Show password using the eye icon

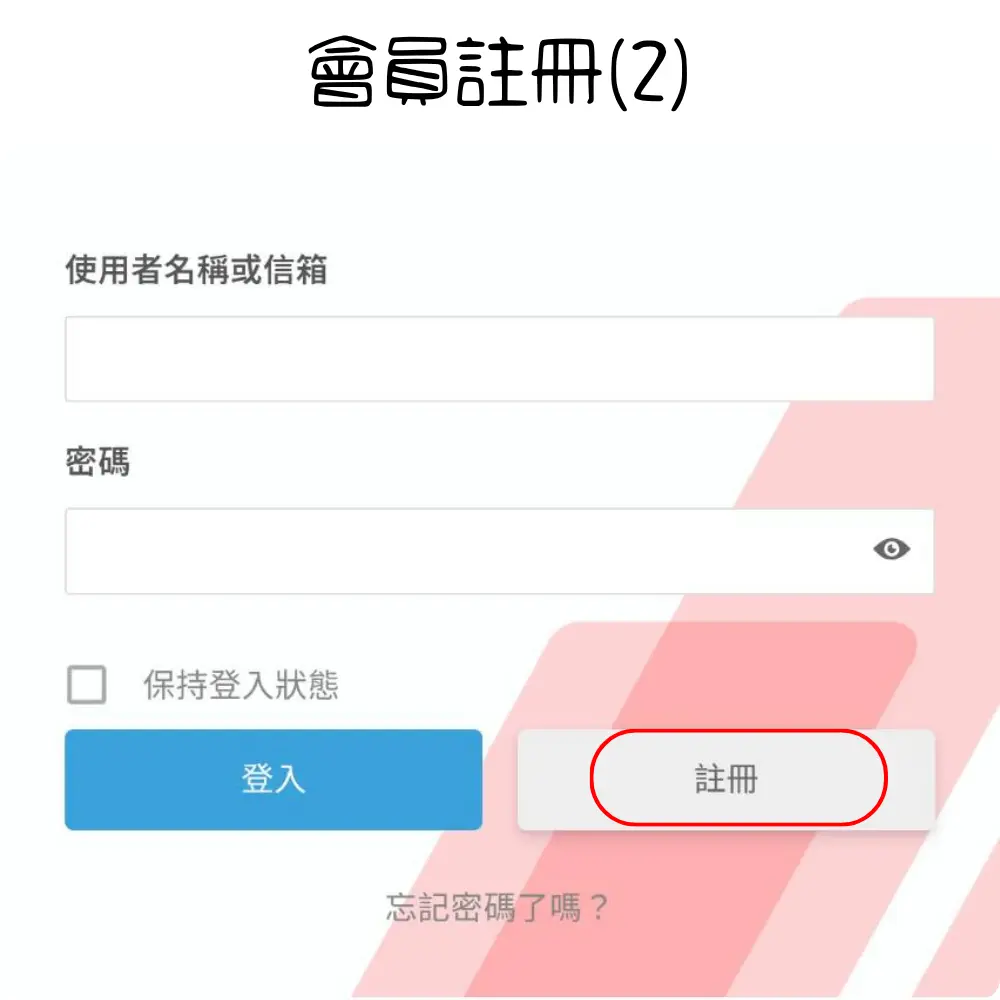[x=891, y=549]
